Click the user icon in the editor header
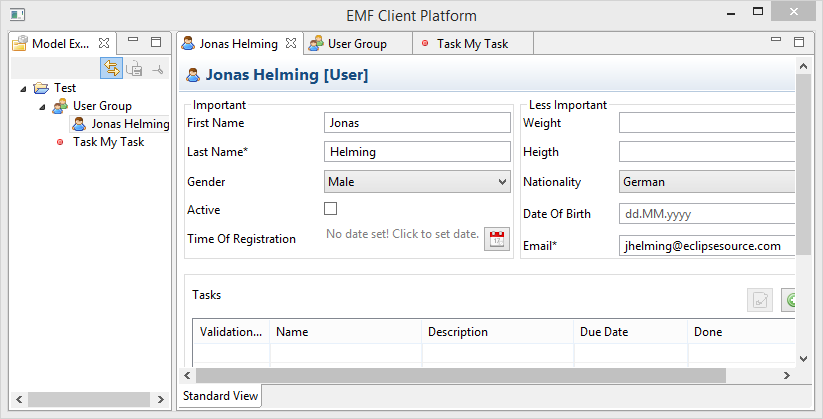This screenshot has width=823, height=419. [193, 75]
